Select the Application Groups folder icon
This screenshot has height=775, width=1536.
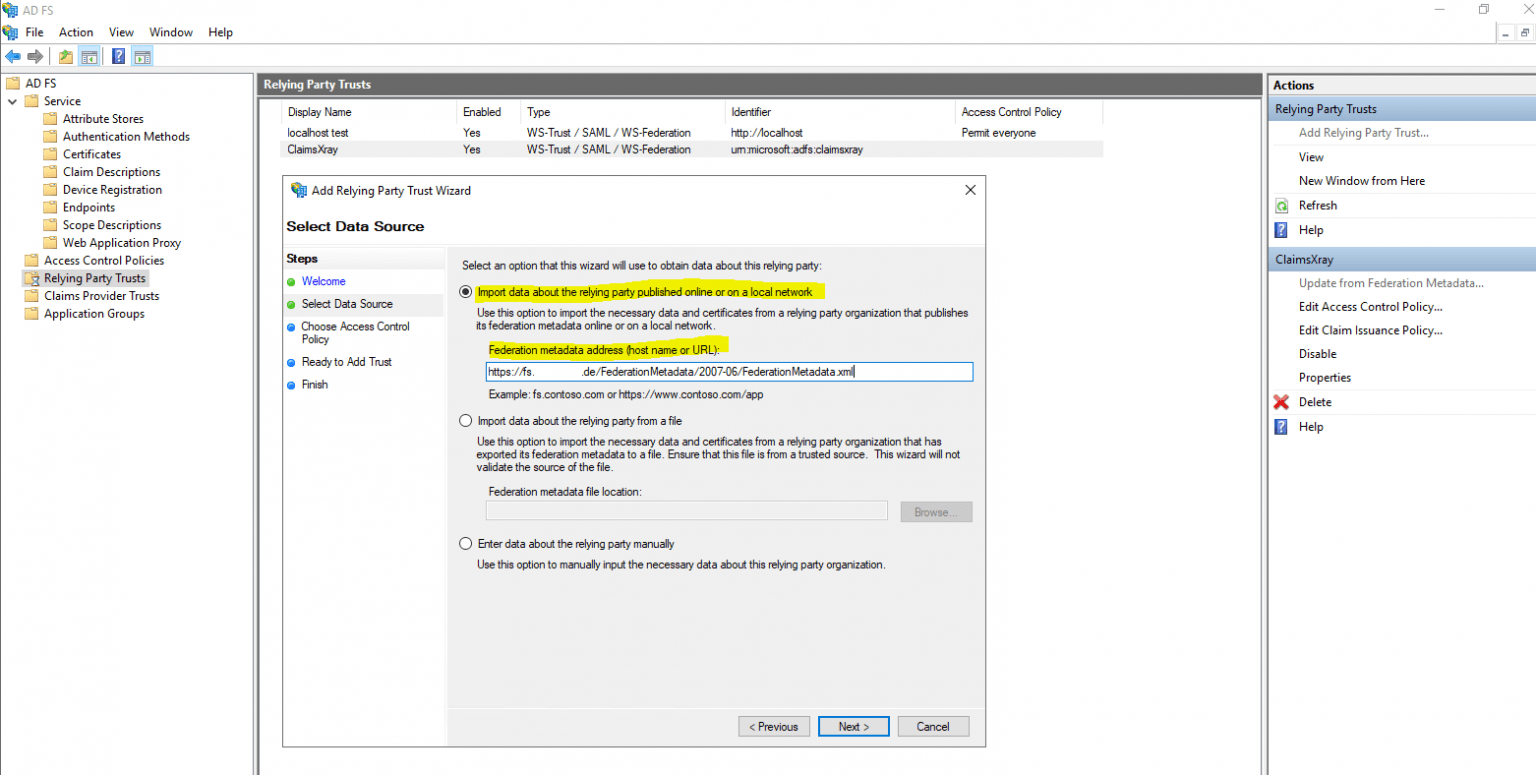[x=30, y=313]
